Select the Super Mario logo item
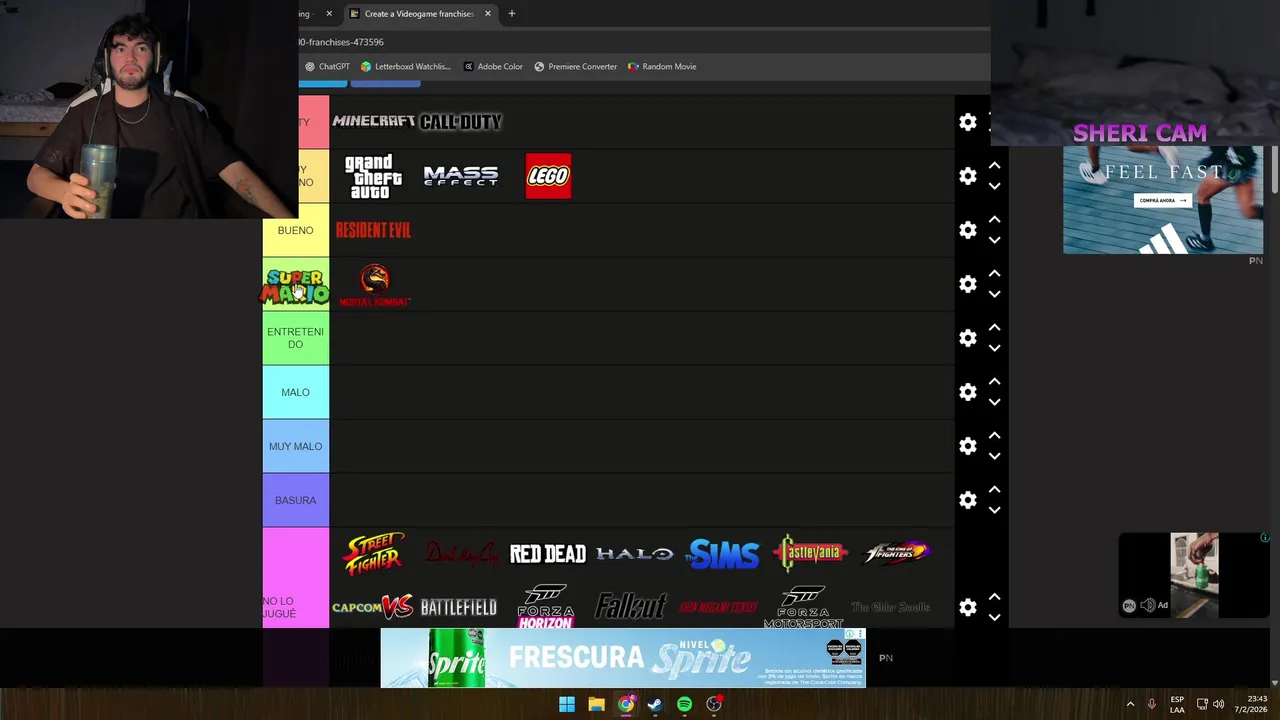Screen dimensions: 1280x720 pyautogui.click(x=295, y=285)
